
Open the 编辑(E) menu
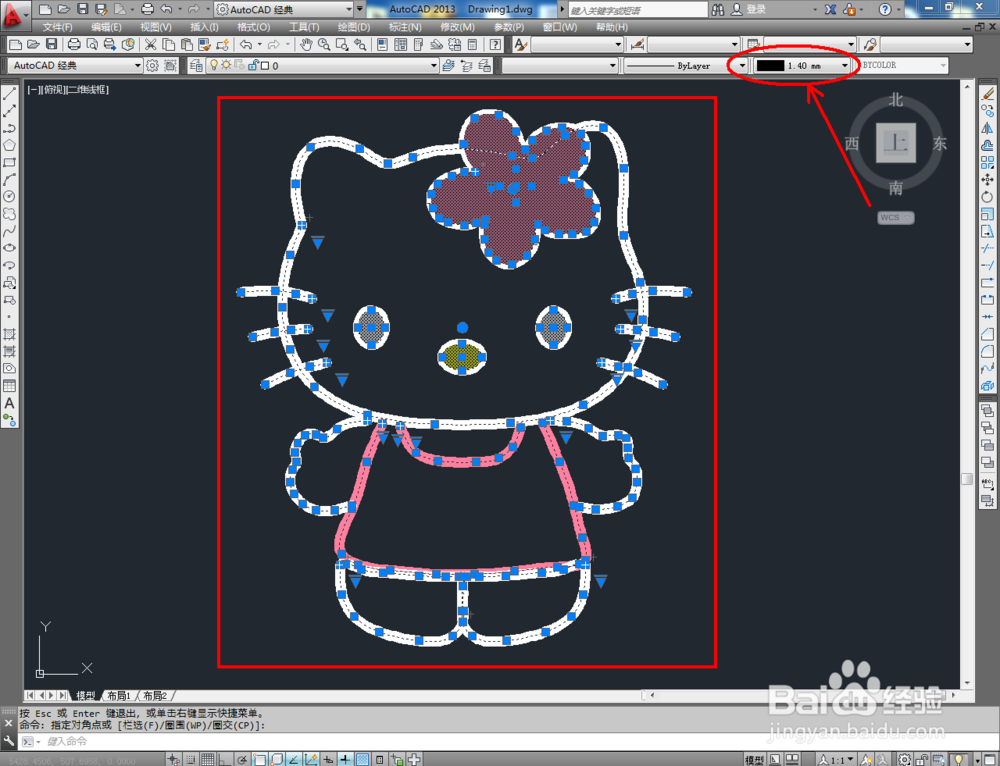[x=106, y=27]
